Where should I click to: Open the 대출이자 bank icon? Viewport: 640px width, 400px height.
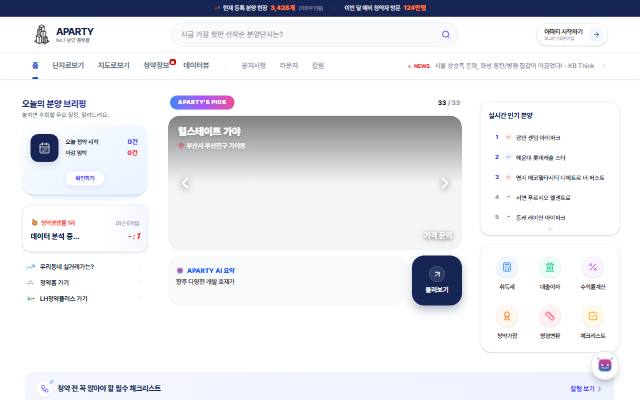pyautogui.click(x=550, y=267)
